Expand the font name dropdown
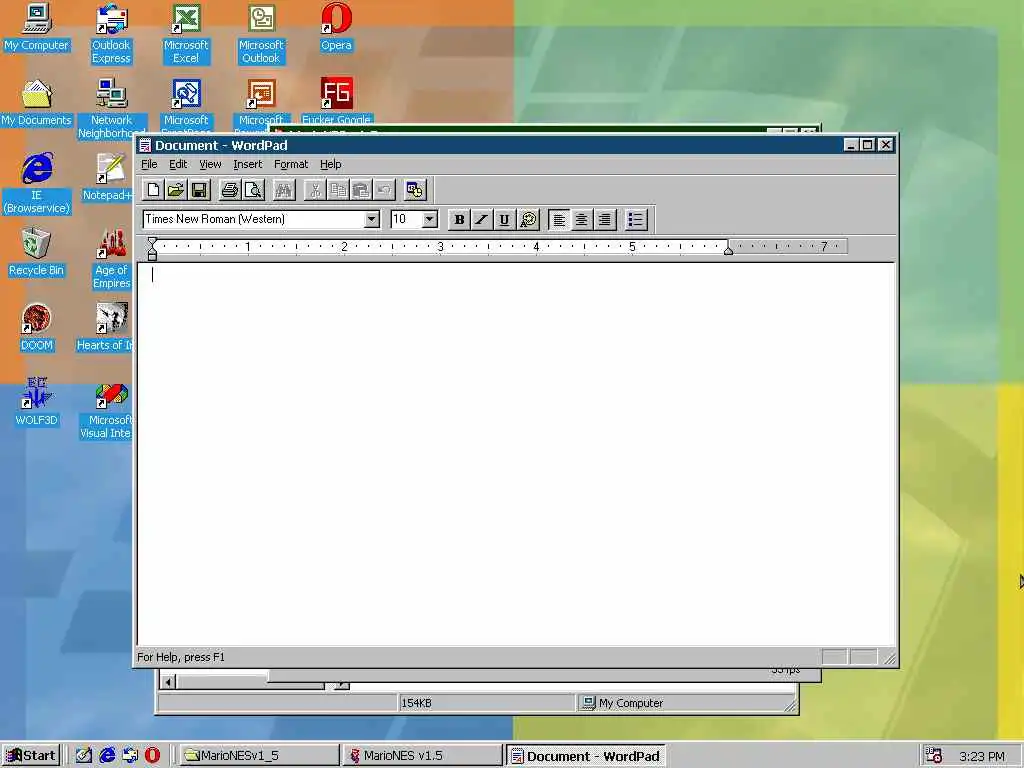This screenshot has width=1024, height=768. coord(372,219)
